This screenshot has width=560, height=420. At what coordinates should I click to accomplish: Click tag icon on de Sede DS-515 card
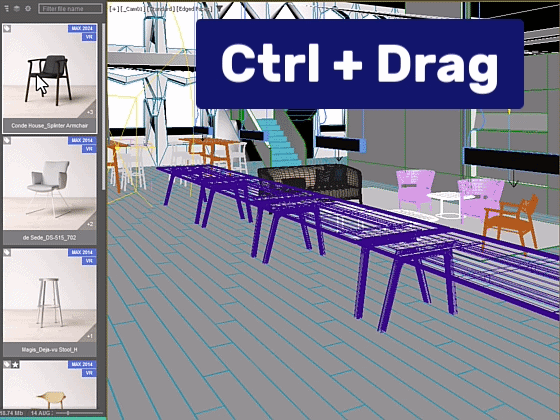pyautogui.click(x=7, y=141)
